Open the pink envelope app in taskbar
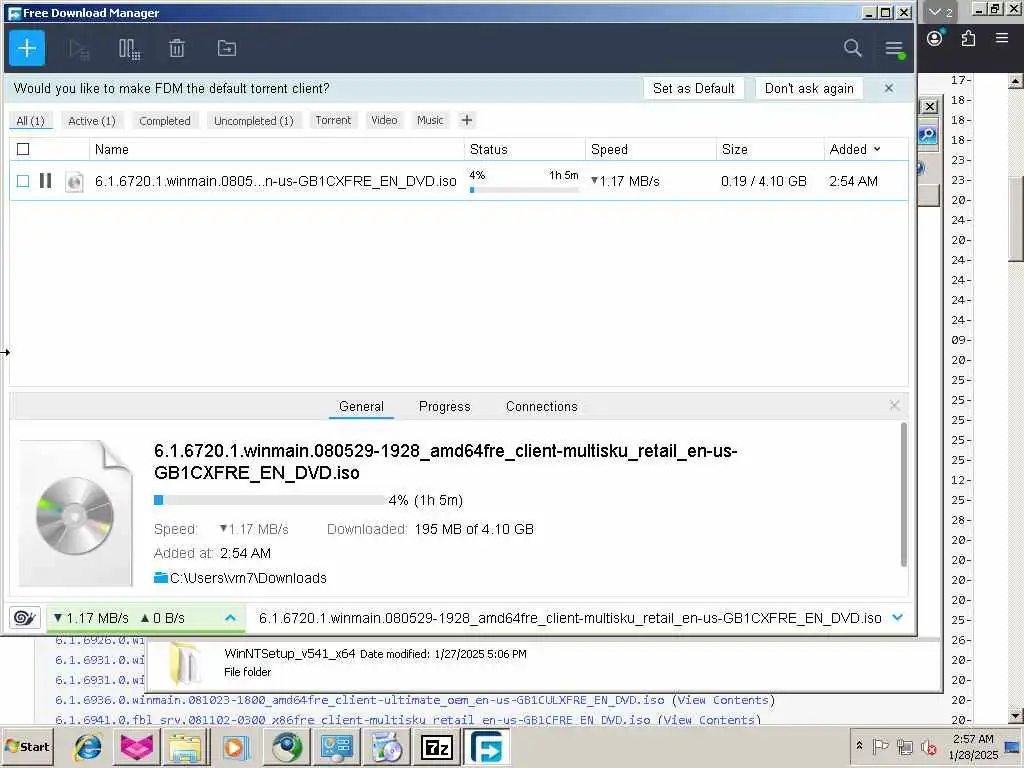 (x=136, y=747)
